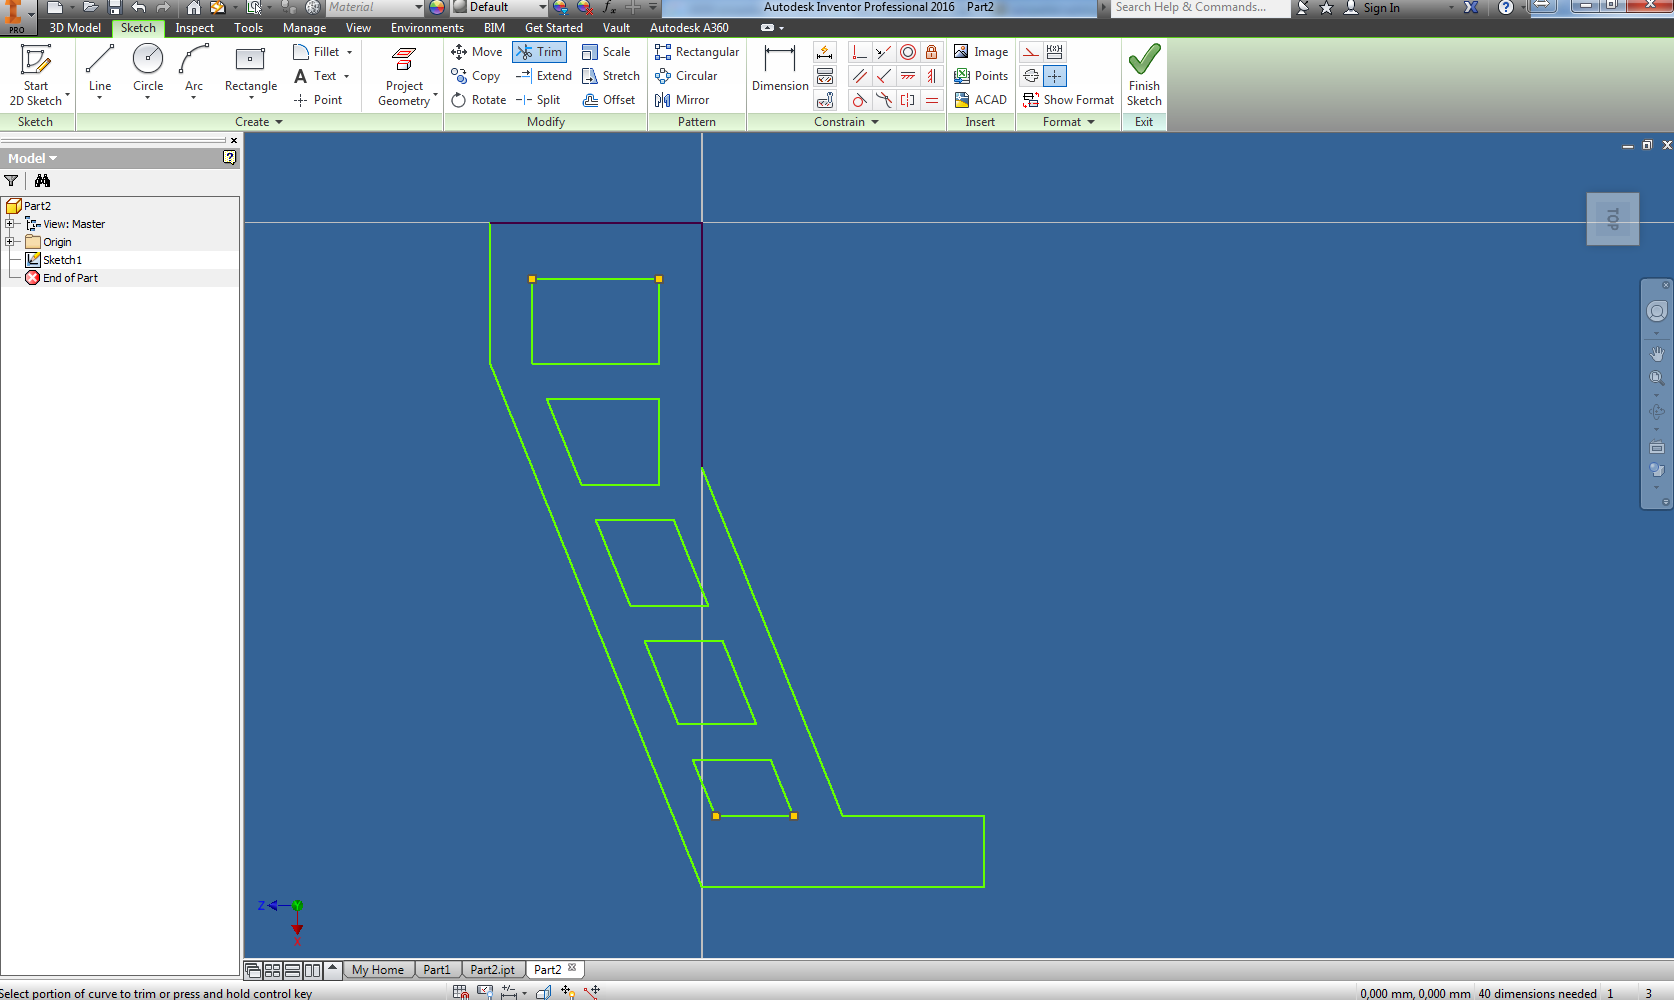This screenshot has width=1674, height=1000.
Task: Apply the Horizontal constraint
Action: pyautogui.click(x=908, y=76)
